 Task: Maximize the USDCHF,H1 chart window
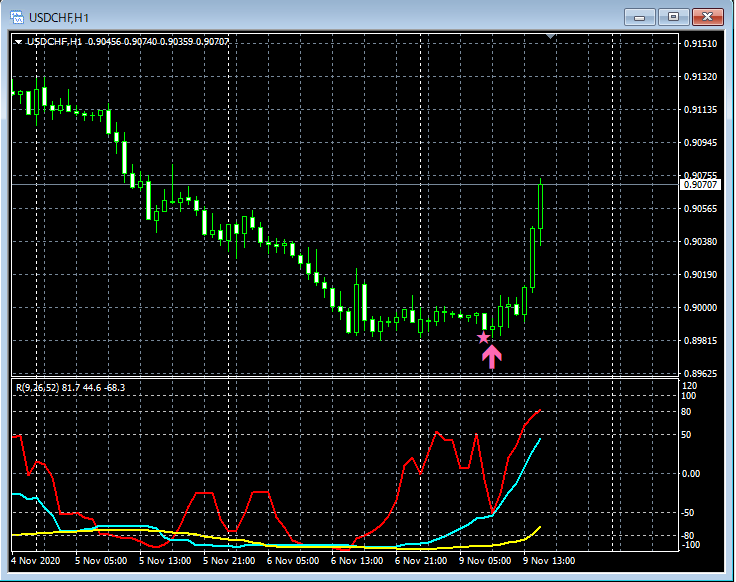coord(673,17)
